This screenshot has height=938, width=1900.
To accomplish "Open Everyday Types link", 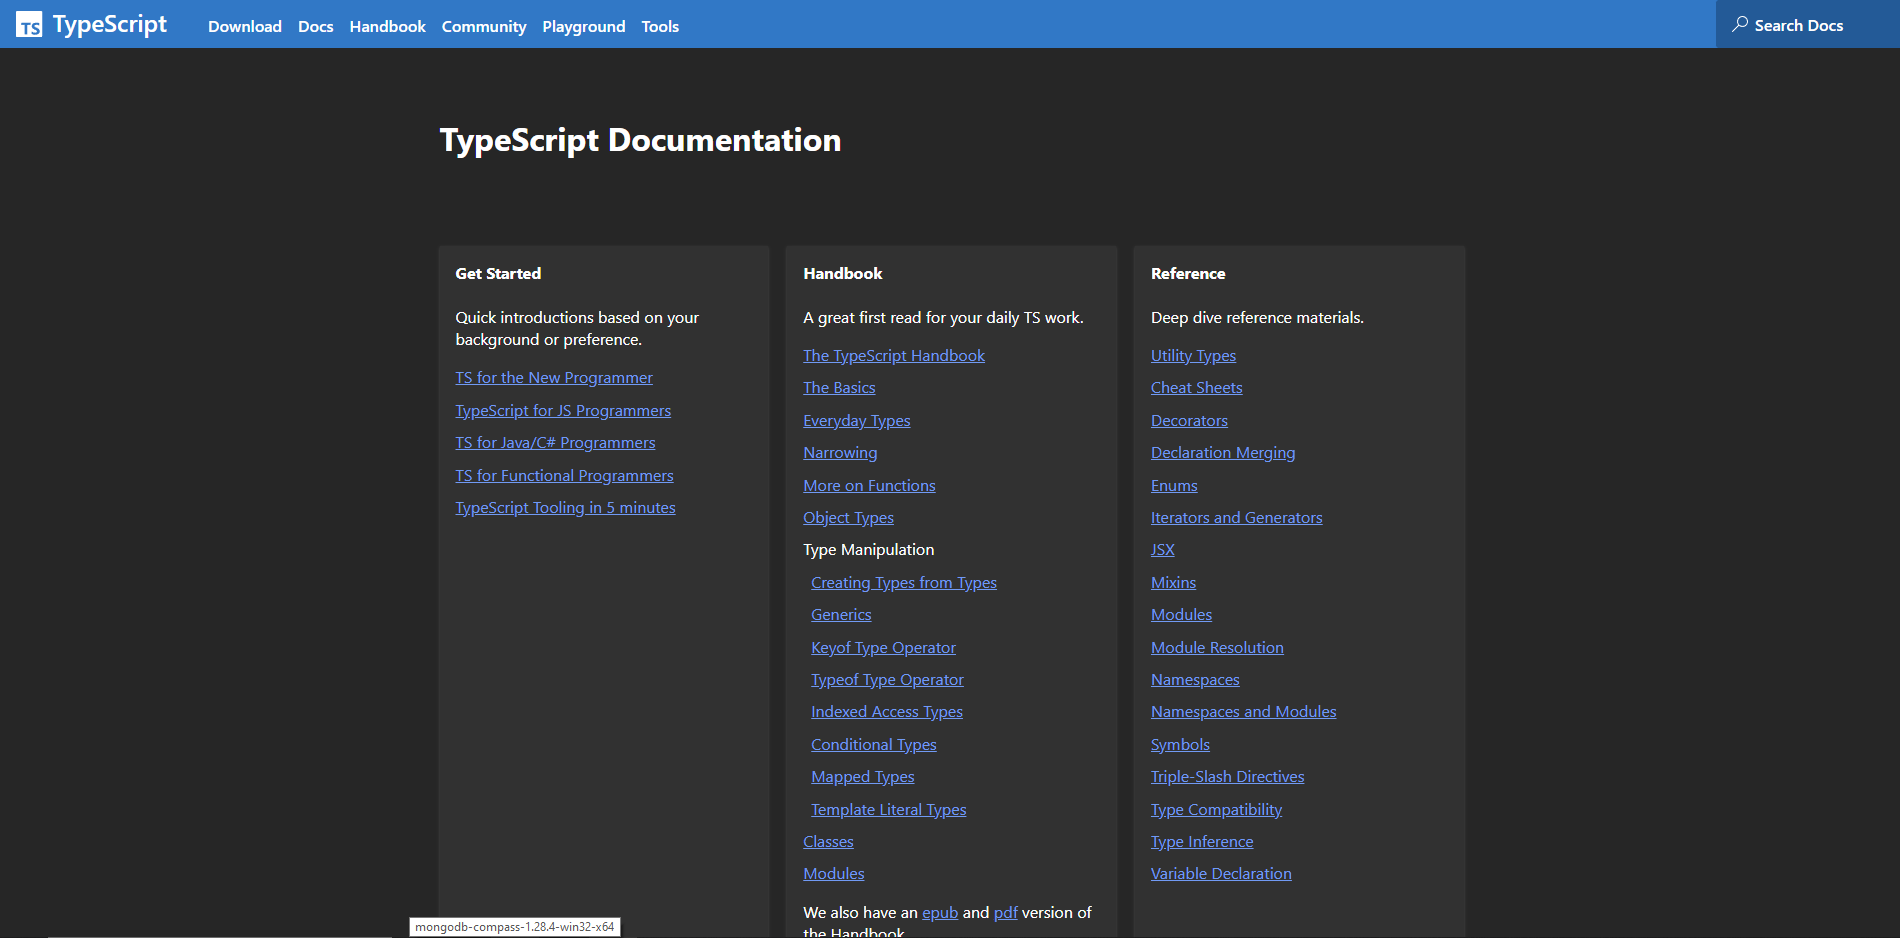I will tap(857, 421).
